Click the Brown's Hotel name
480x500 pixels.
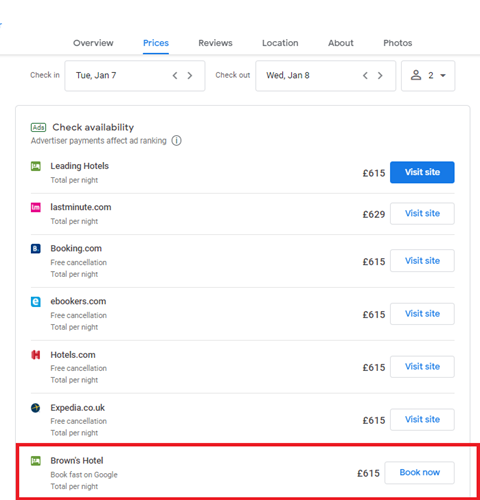tap(77, 461)
